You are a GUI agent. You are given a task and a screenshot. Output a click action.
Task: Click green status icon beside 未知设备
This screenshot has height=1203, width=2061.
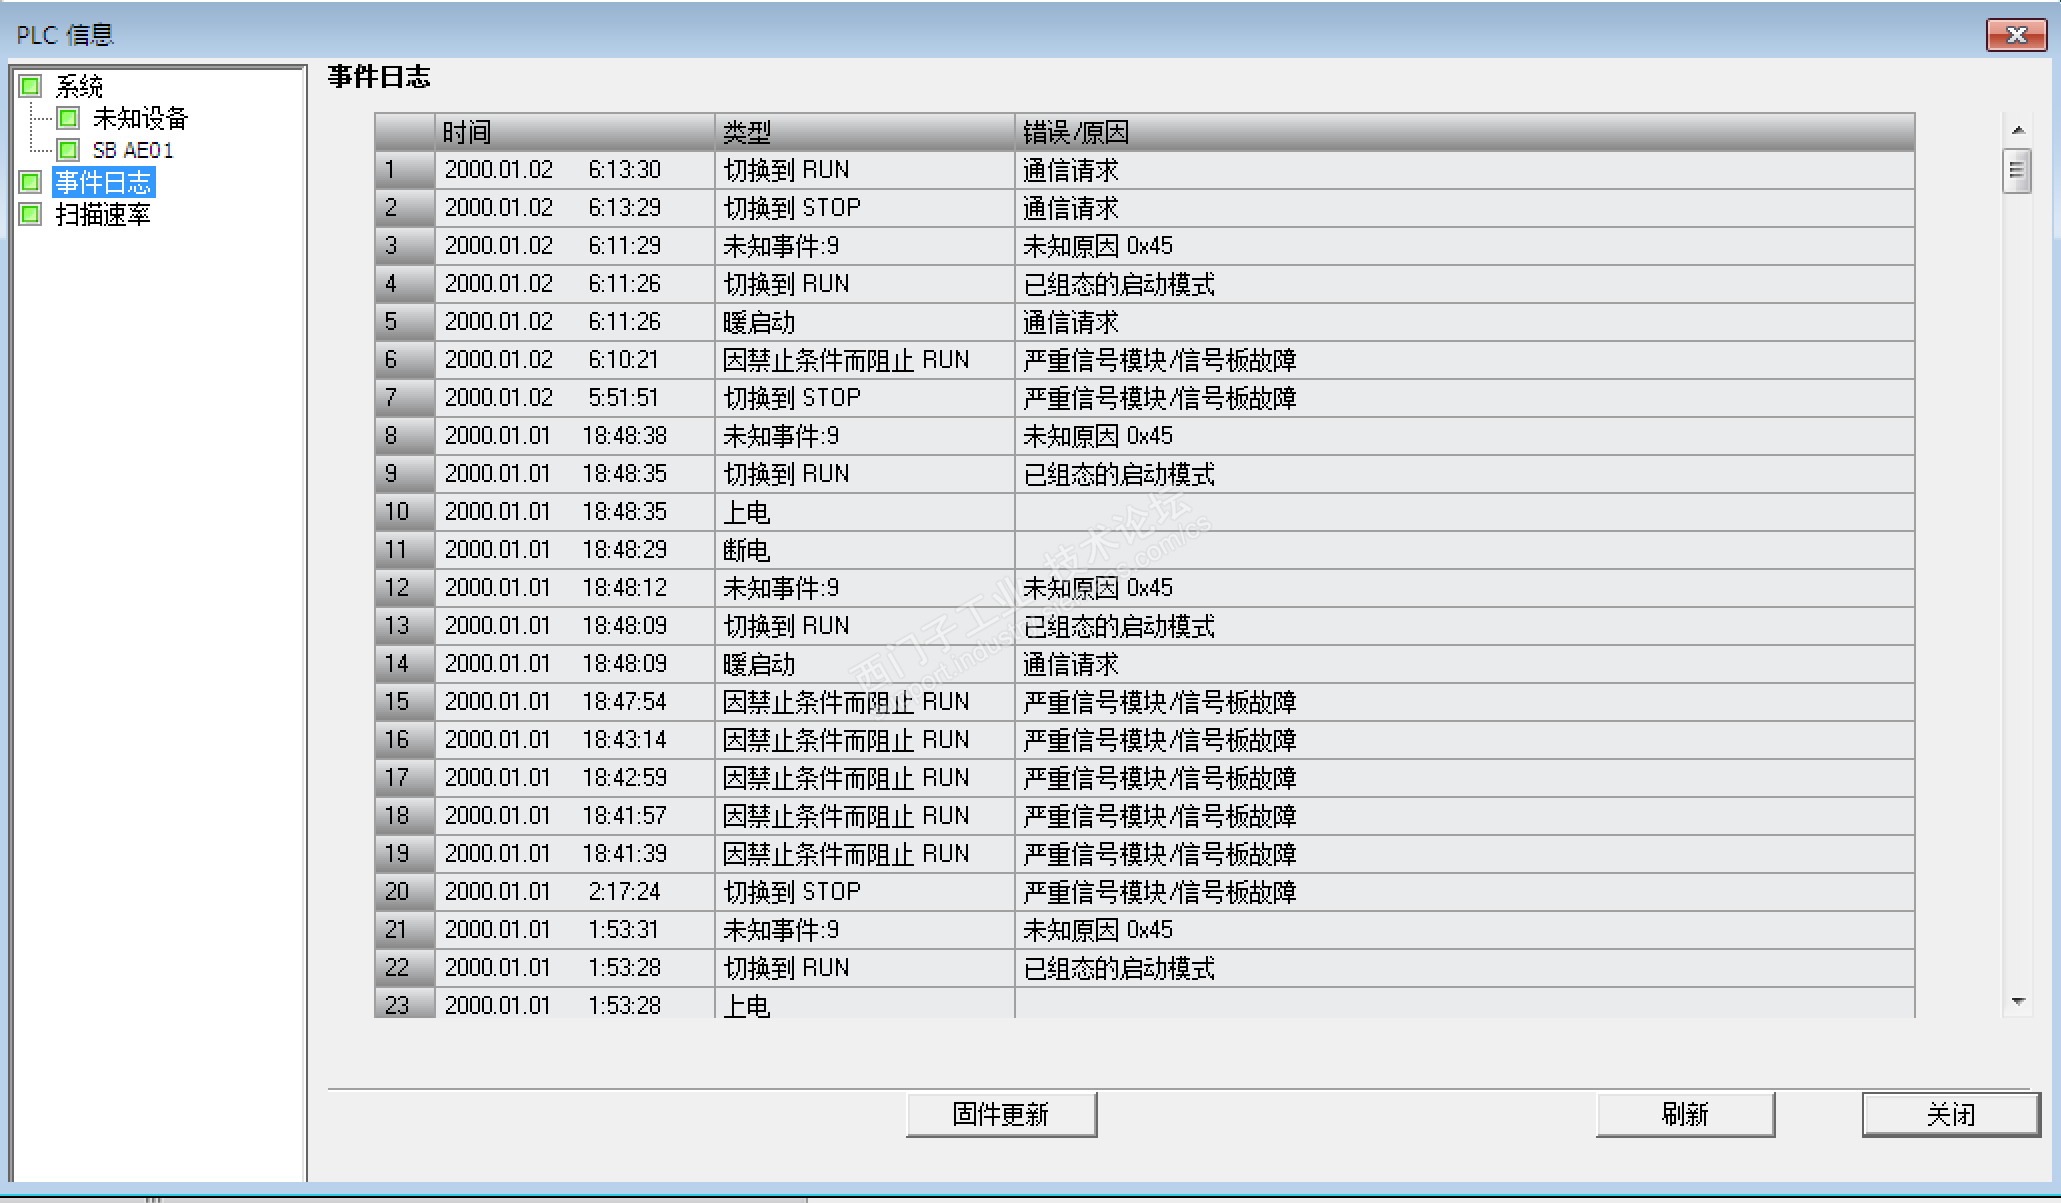click(x=68, y=118)
